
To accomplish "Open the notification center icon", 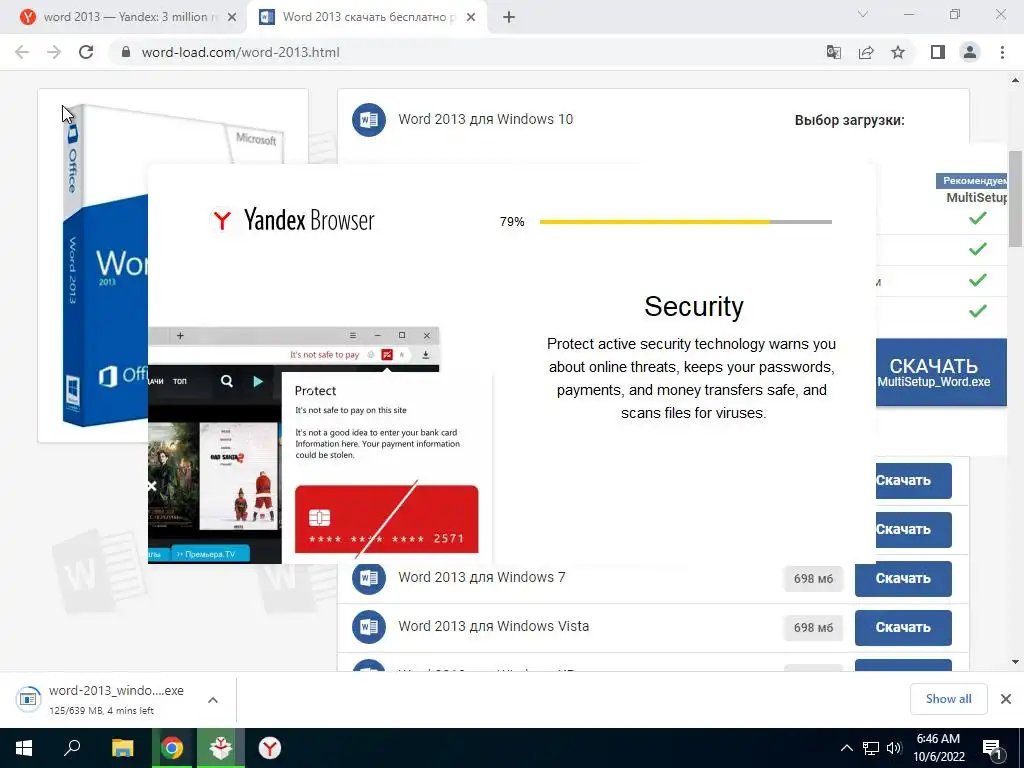I will (x=992, y=750).
